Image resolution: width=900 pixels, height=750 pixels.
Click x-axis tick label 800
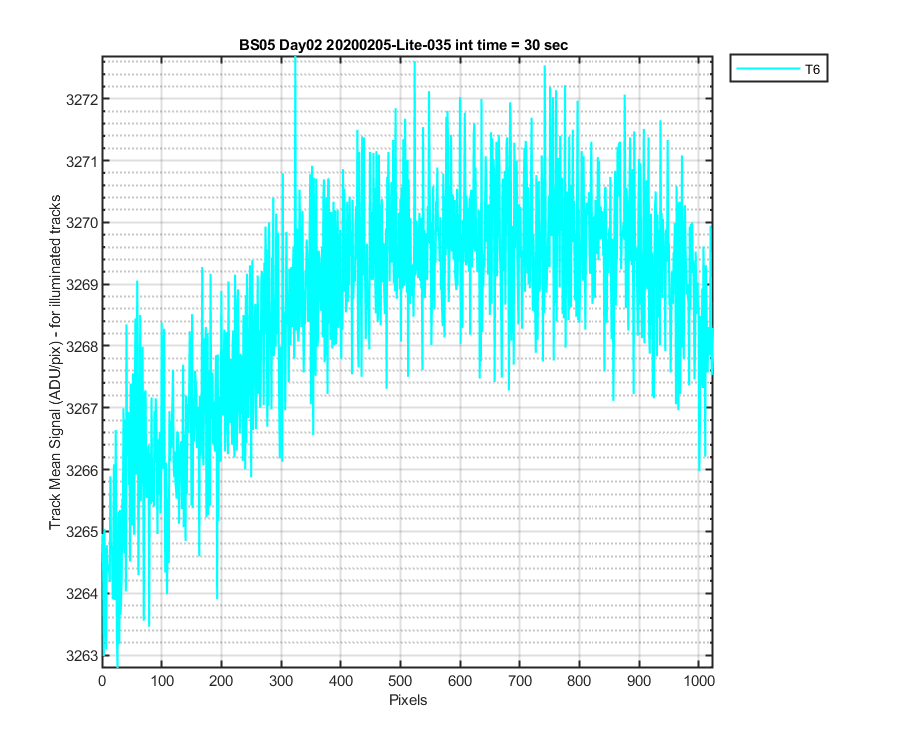click(579, 681)
